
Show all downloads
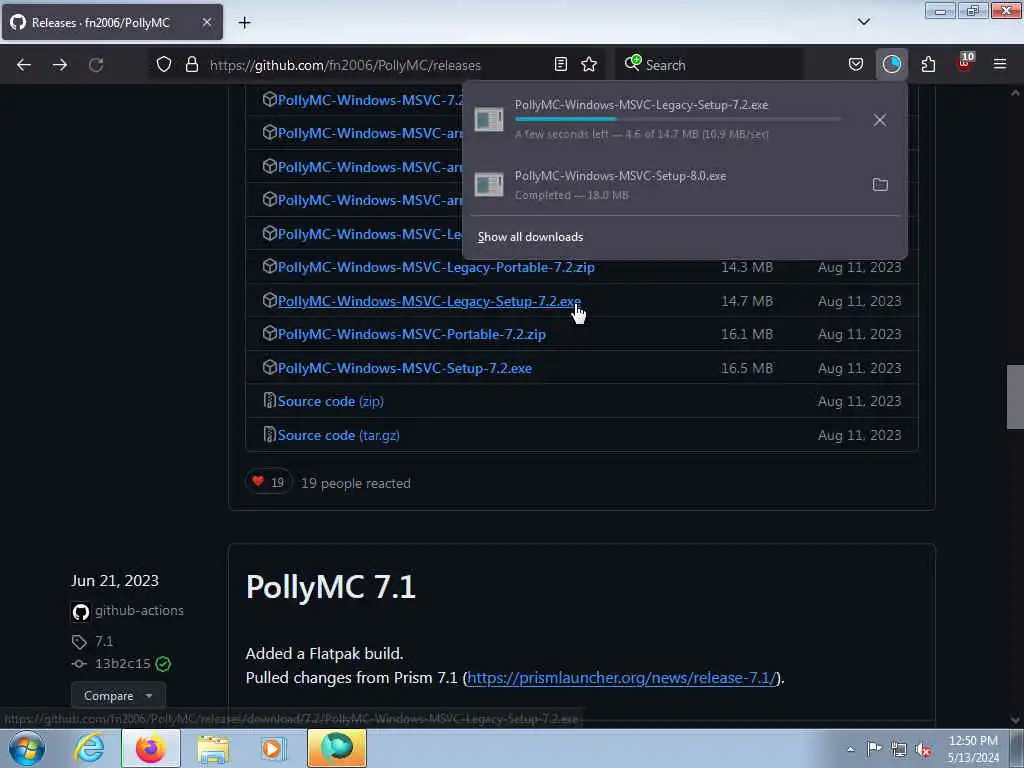[530, 237]
